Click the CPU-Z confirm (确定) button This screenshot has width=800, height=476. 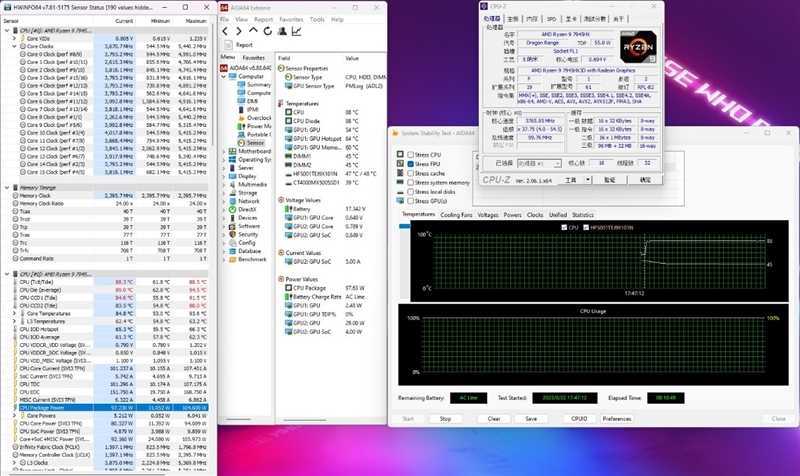(x=645, y=180)
